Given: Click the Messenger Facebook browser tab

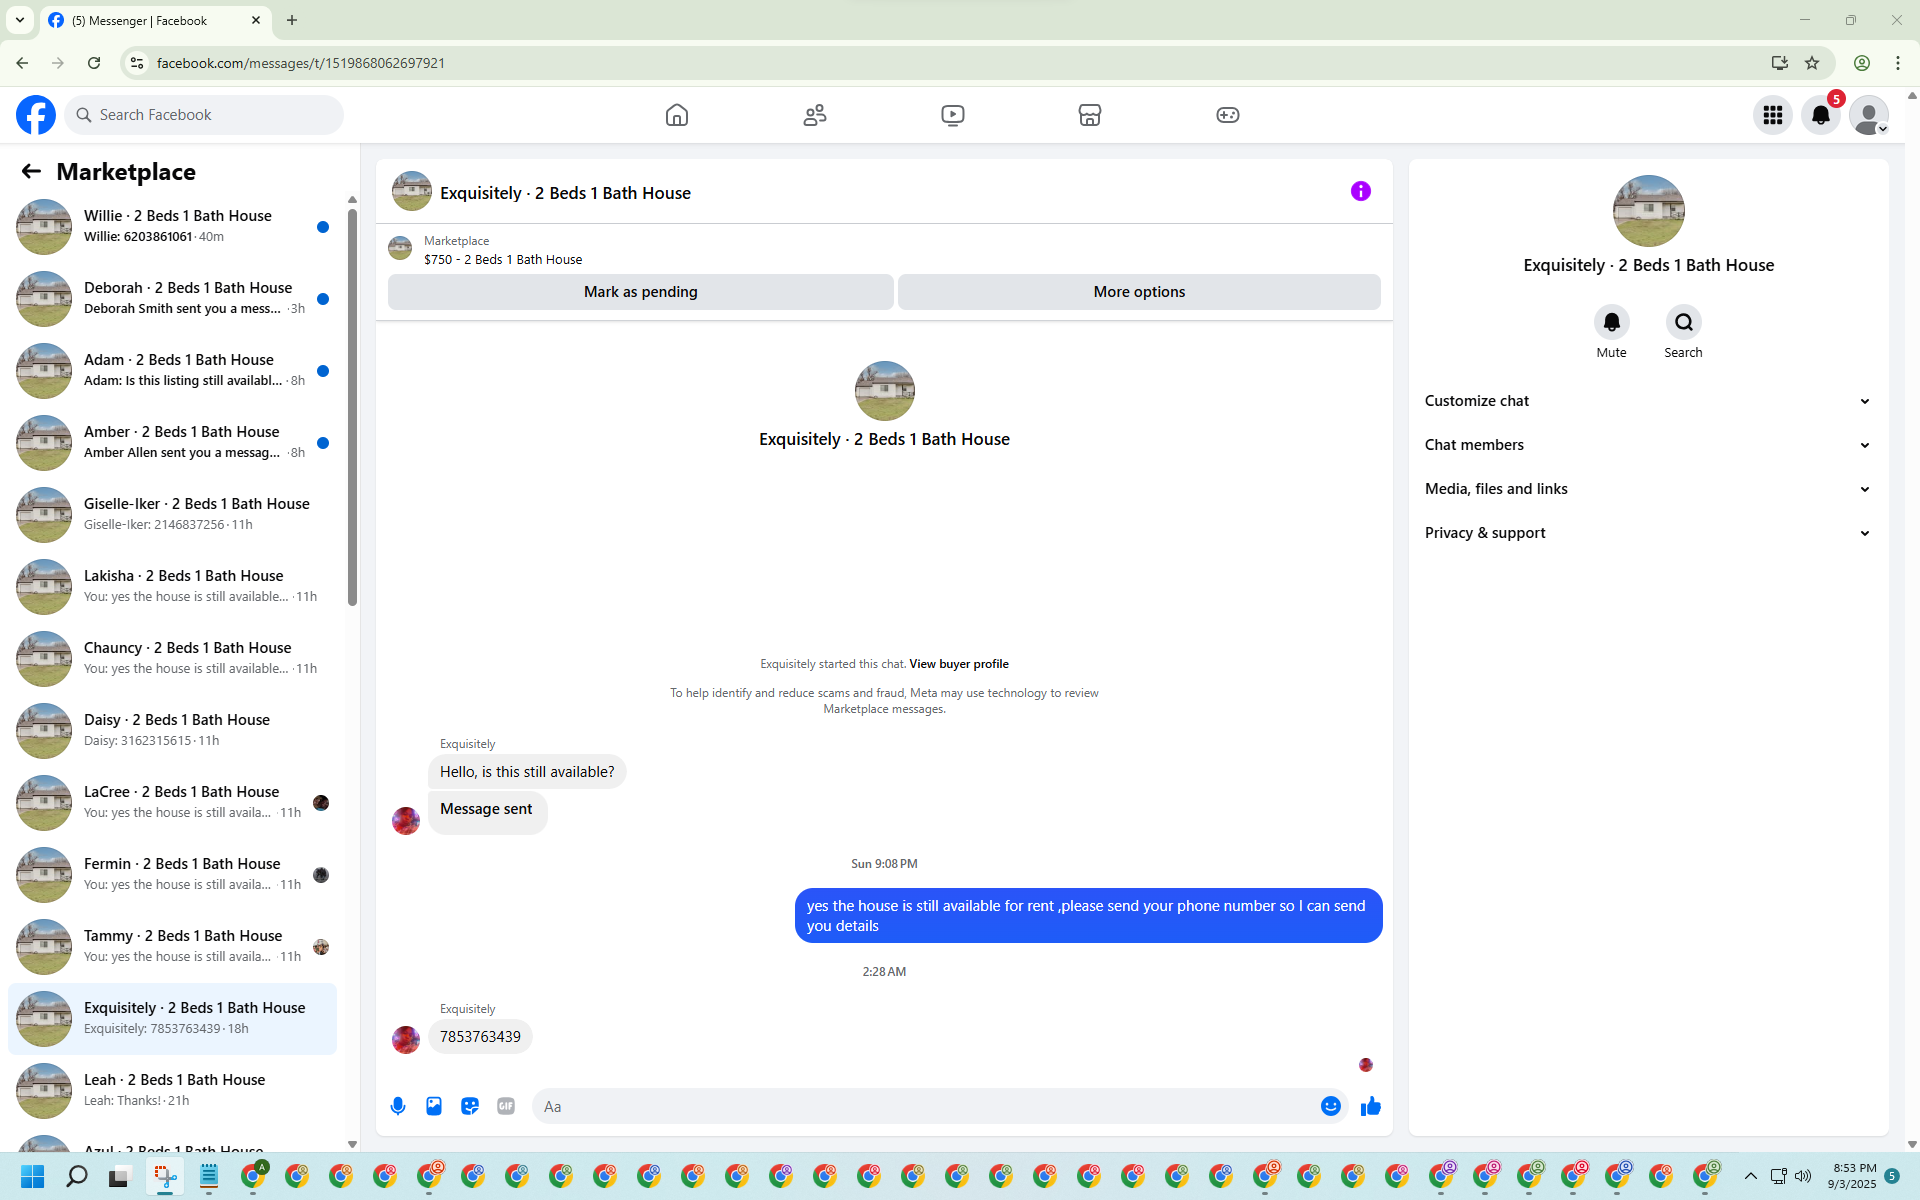Looking at the screenshot, I should (155, 21).
